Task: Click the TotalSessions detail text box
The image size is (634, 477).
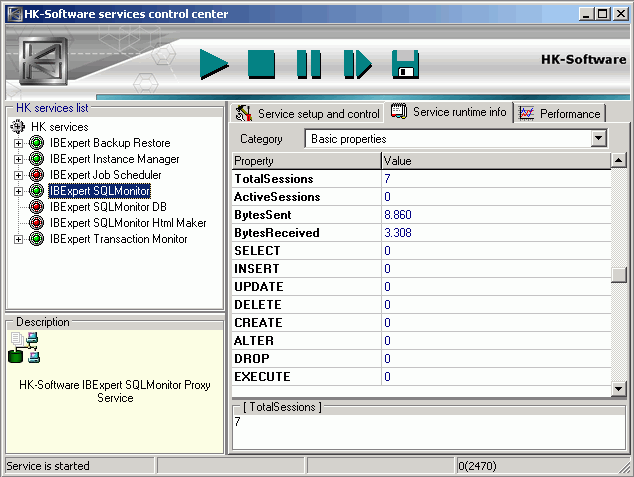Action: pos(429,432)
